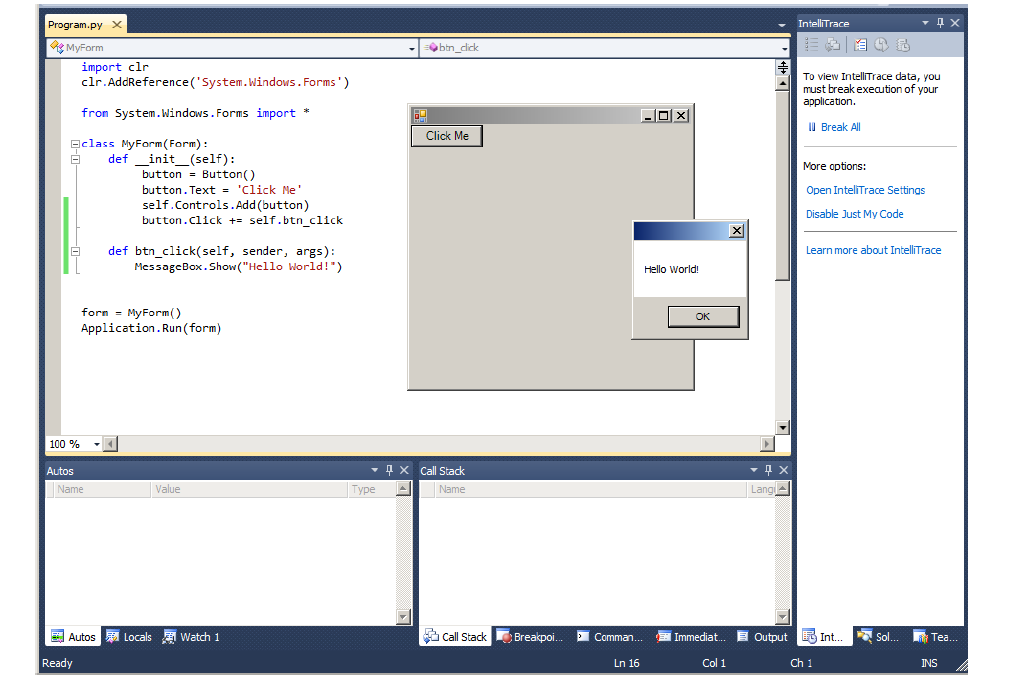
Task: Switch to the Output tab
Action: click(762, 637)
